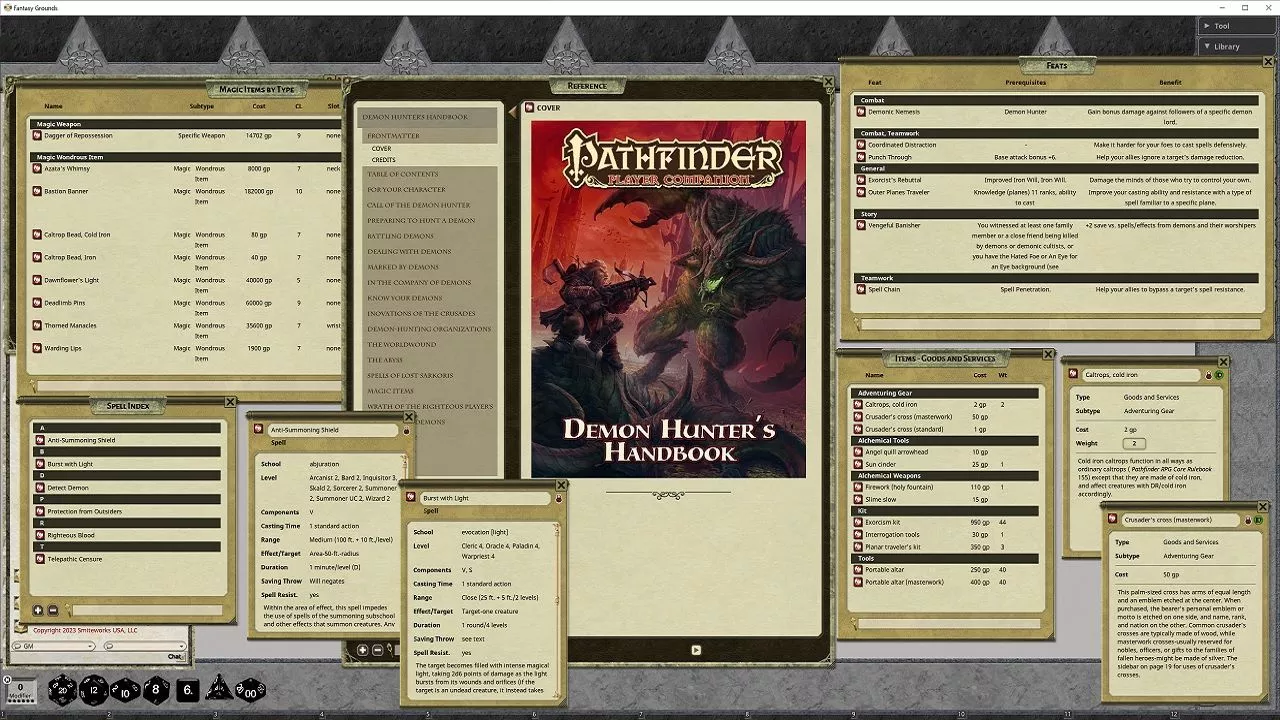Click next page arrow in Reference window

(x=696, y=650)
